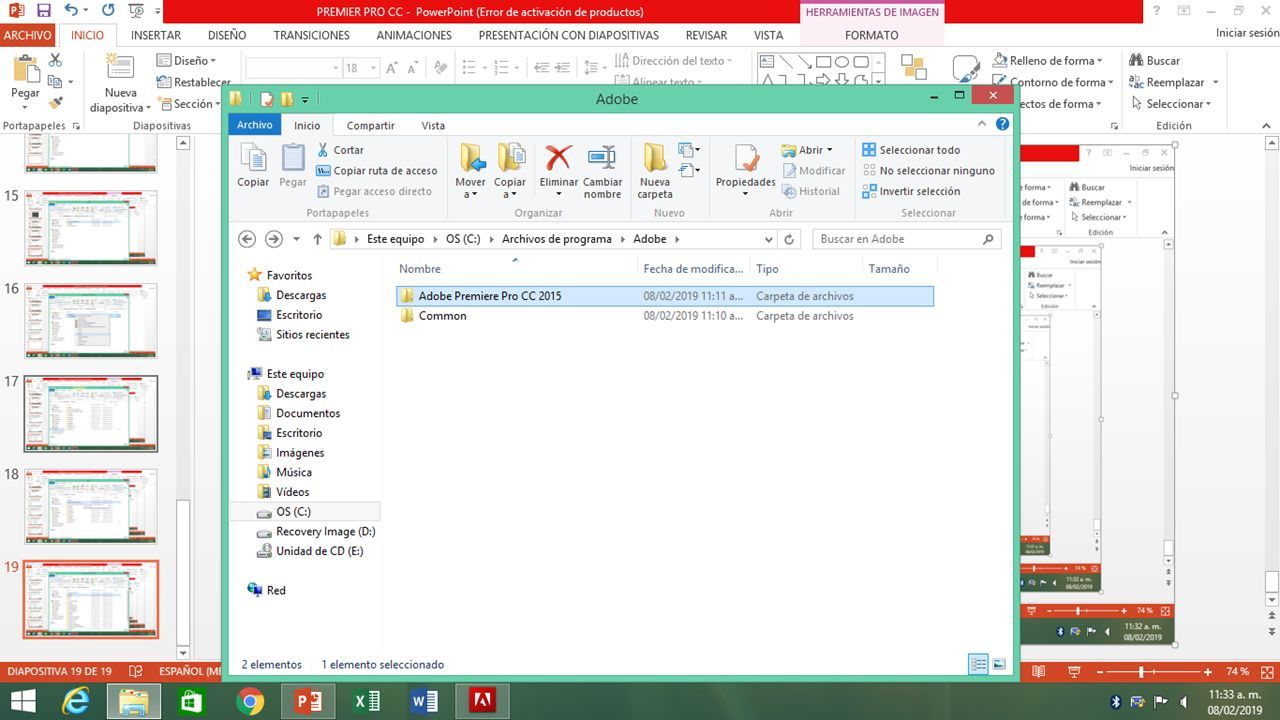Click the Windows Start button
This screenshot has width=1280, height=720.
[22, 701]
